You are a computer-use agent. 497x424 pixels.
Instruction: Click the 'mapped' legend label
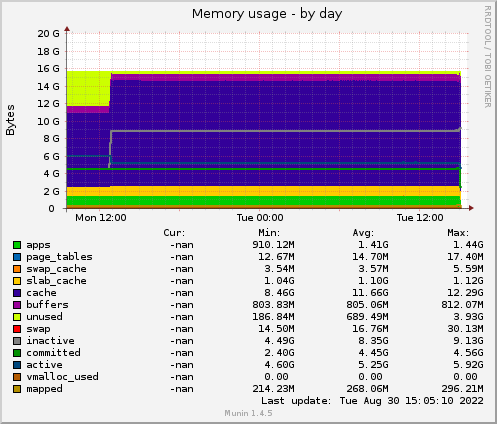point(44,389)
